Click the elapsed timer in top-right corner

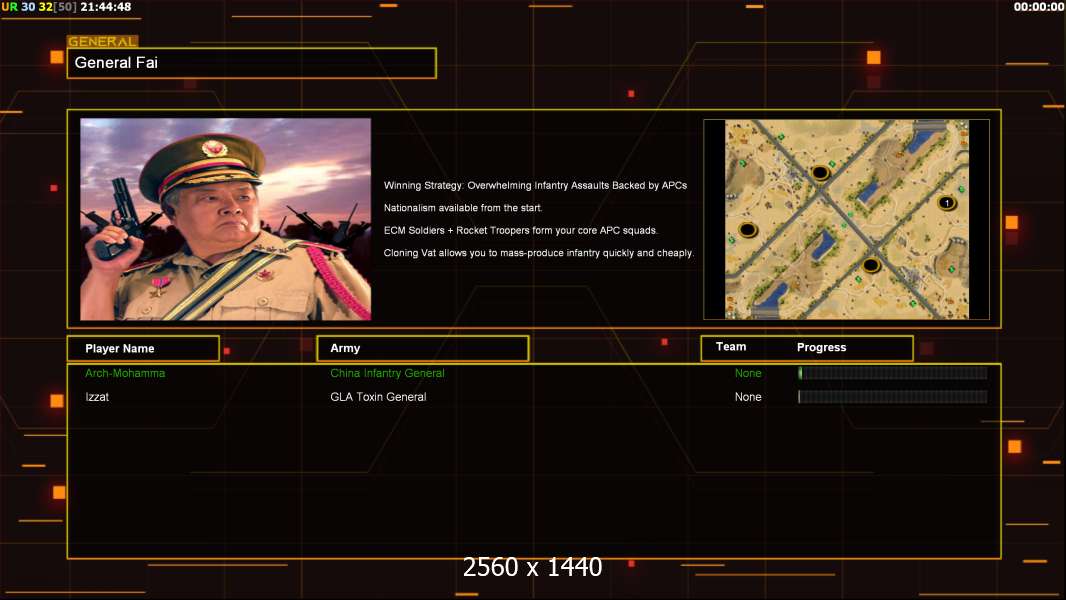(1038, 7)
